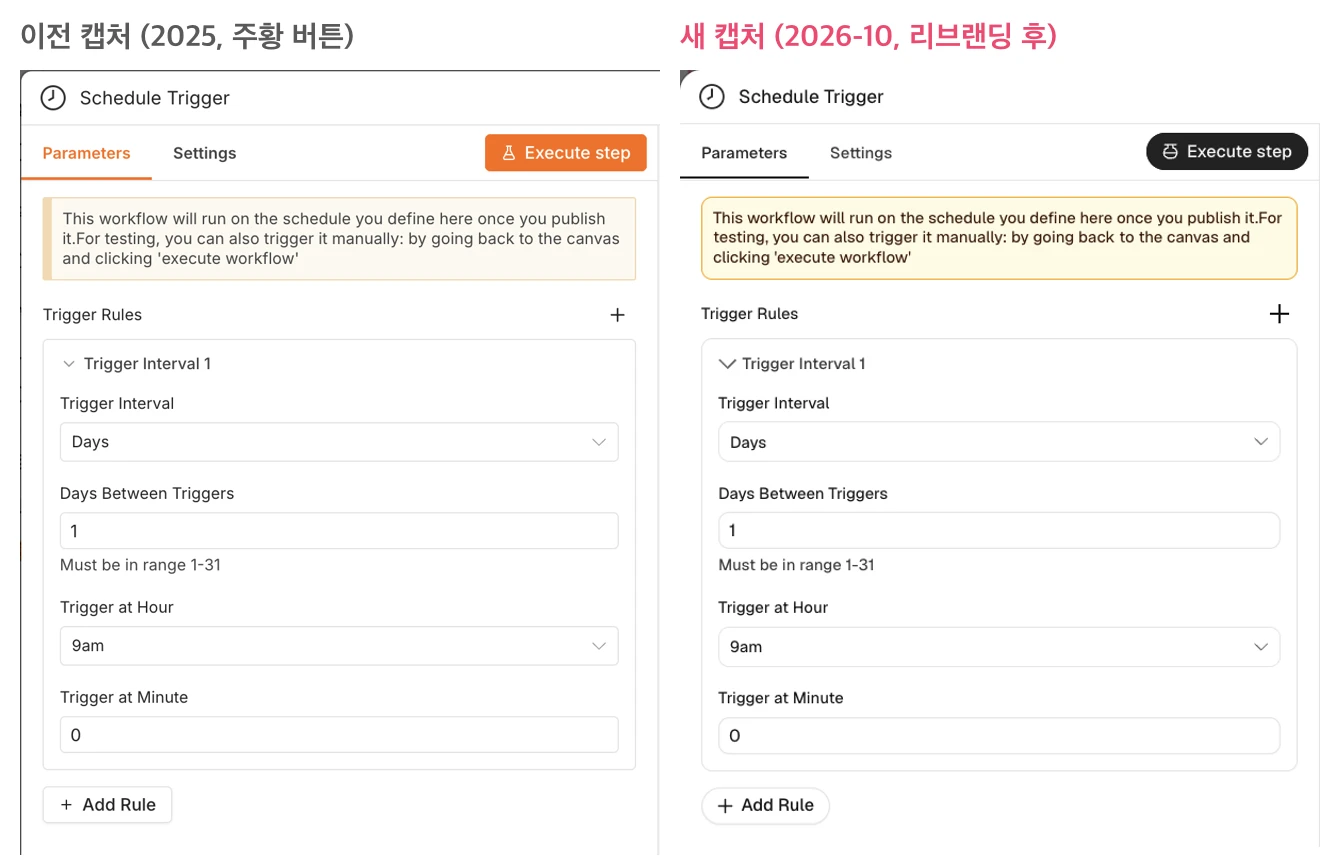The height and width of the screenshot is (865, 1340).
Task: Open the Days interval dropdown in 이전 캡처
Action: coord(339,442)
